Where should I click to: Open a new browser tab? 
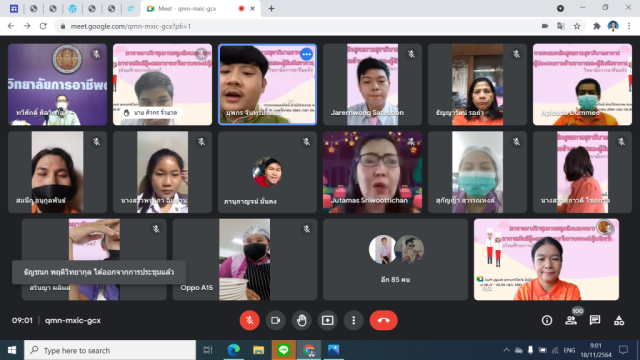[271, 9]
